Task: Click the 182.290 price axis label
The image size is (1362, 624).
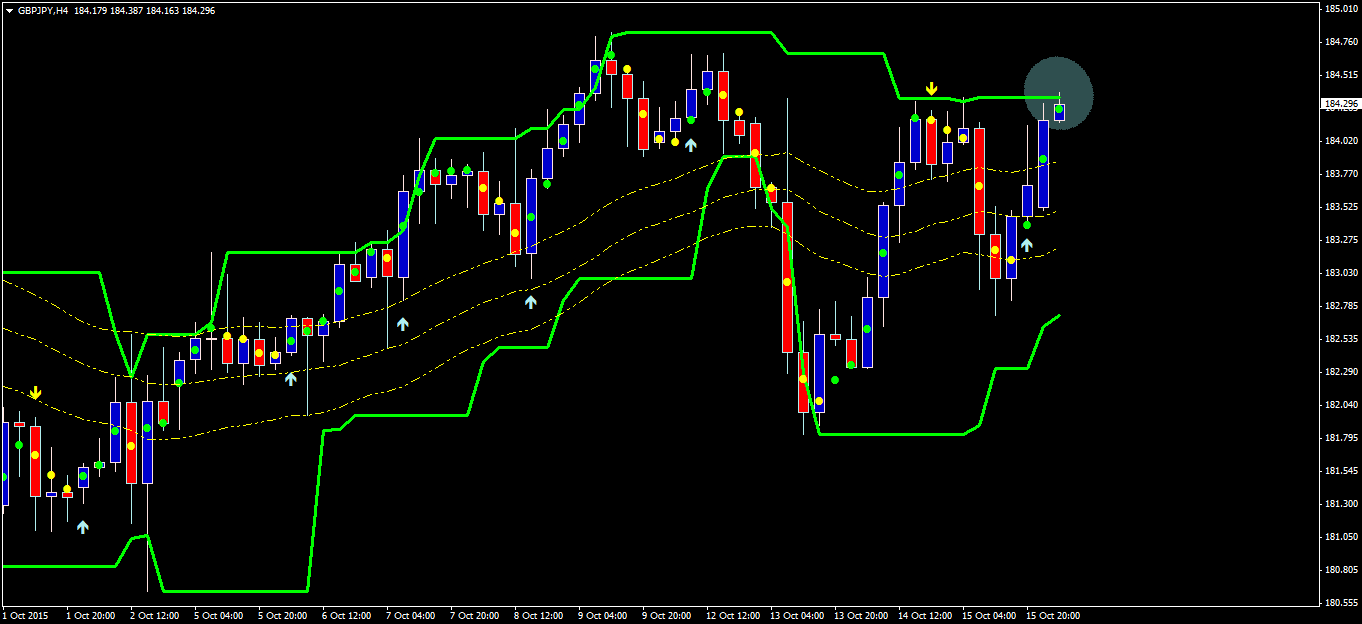Action: 1341,372
